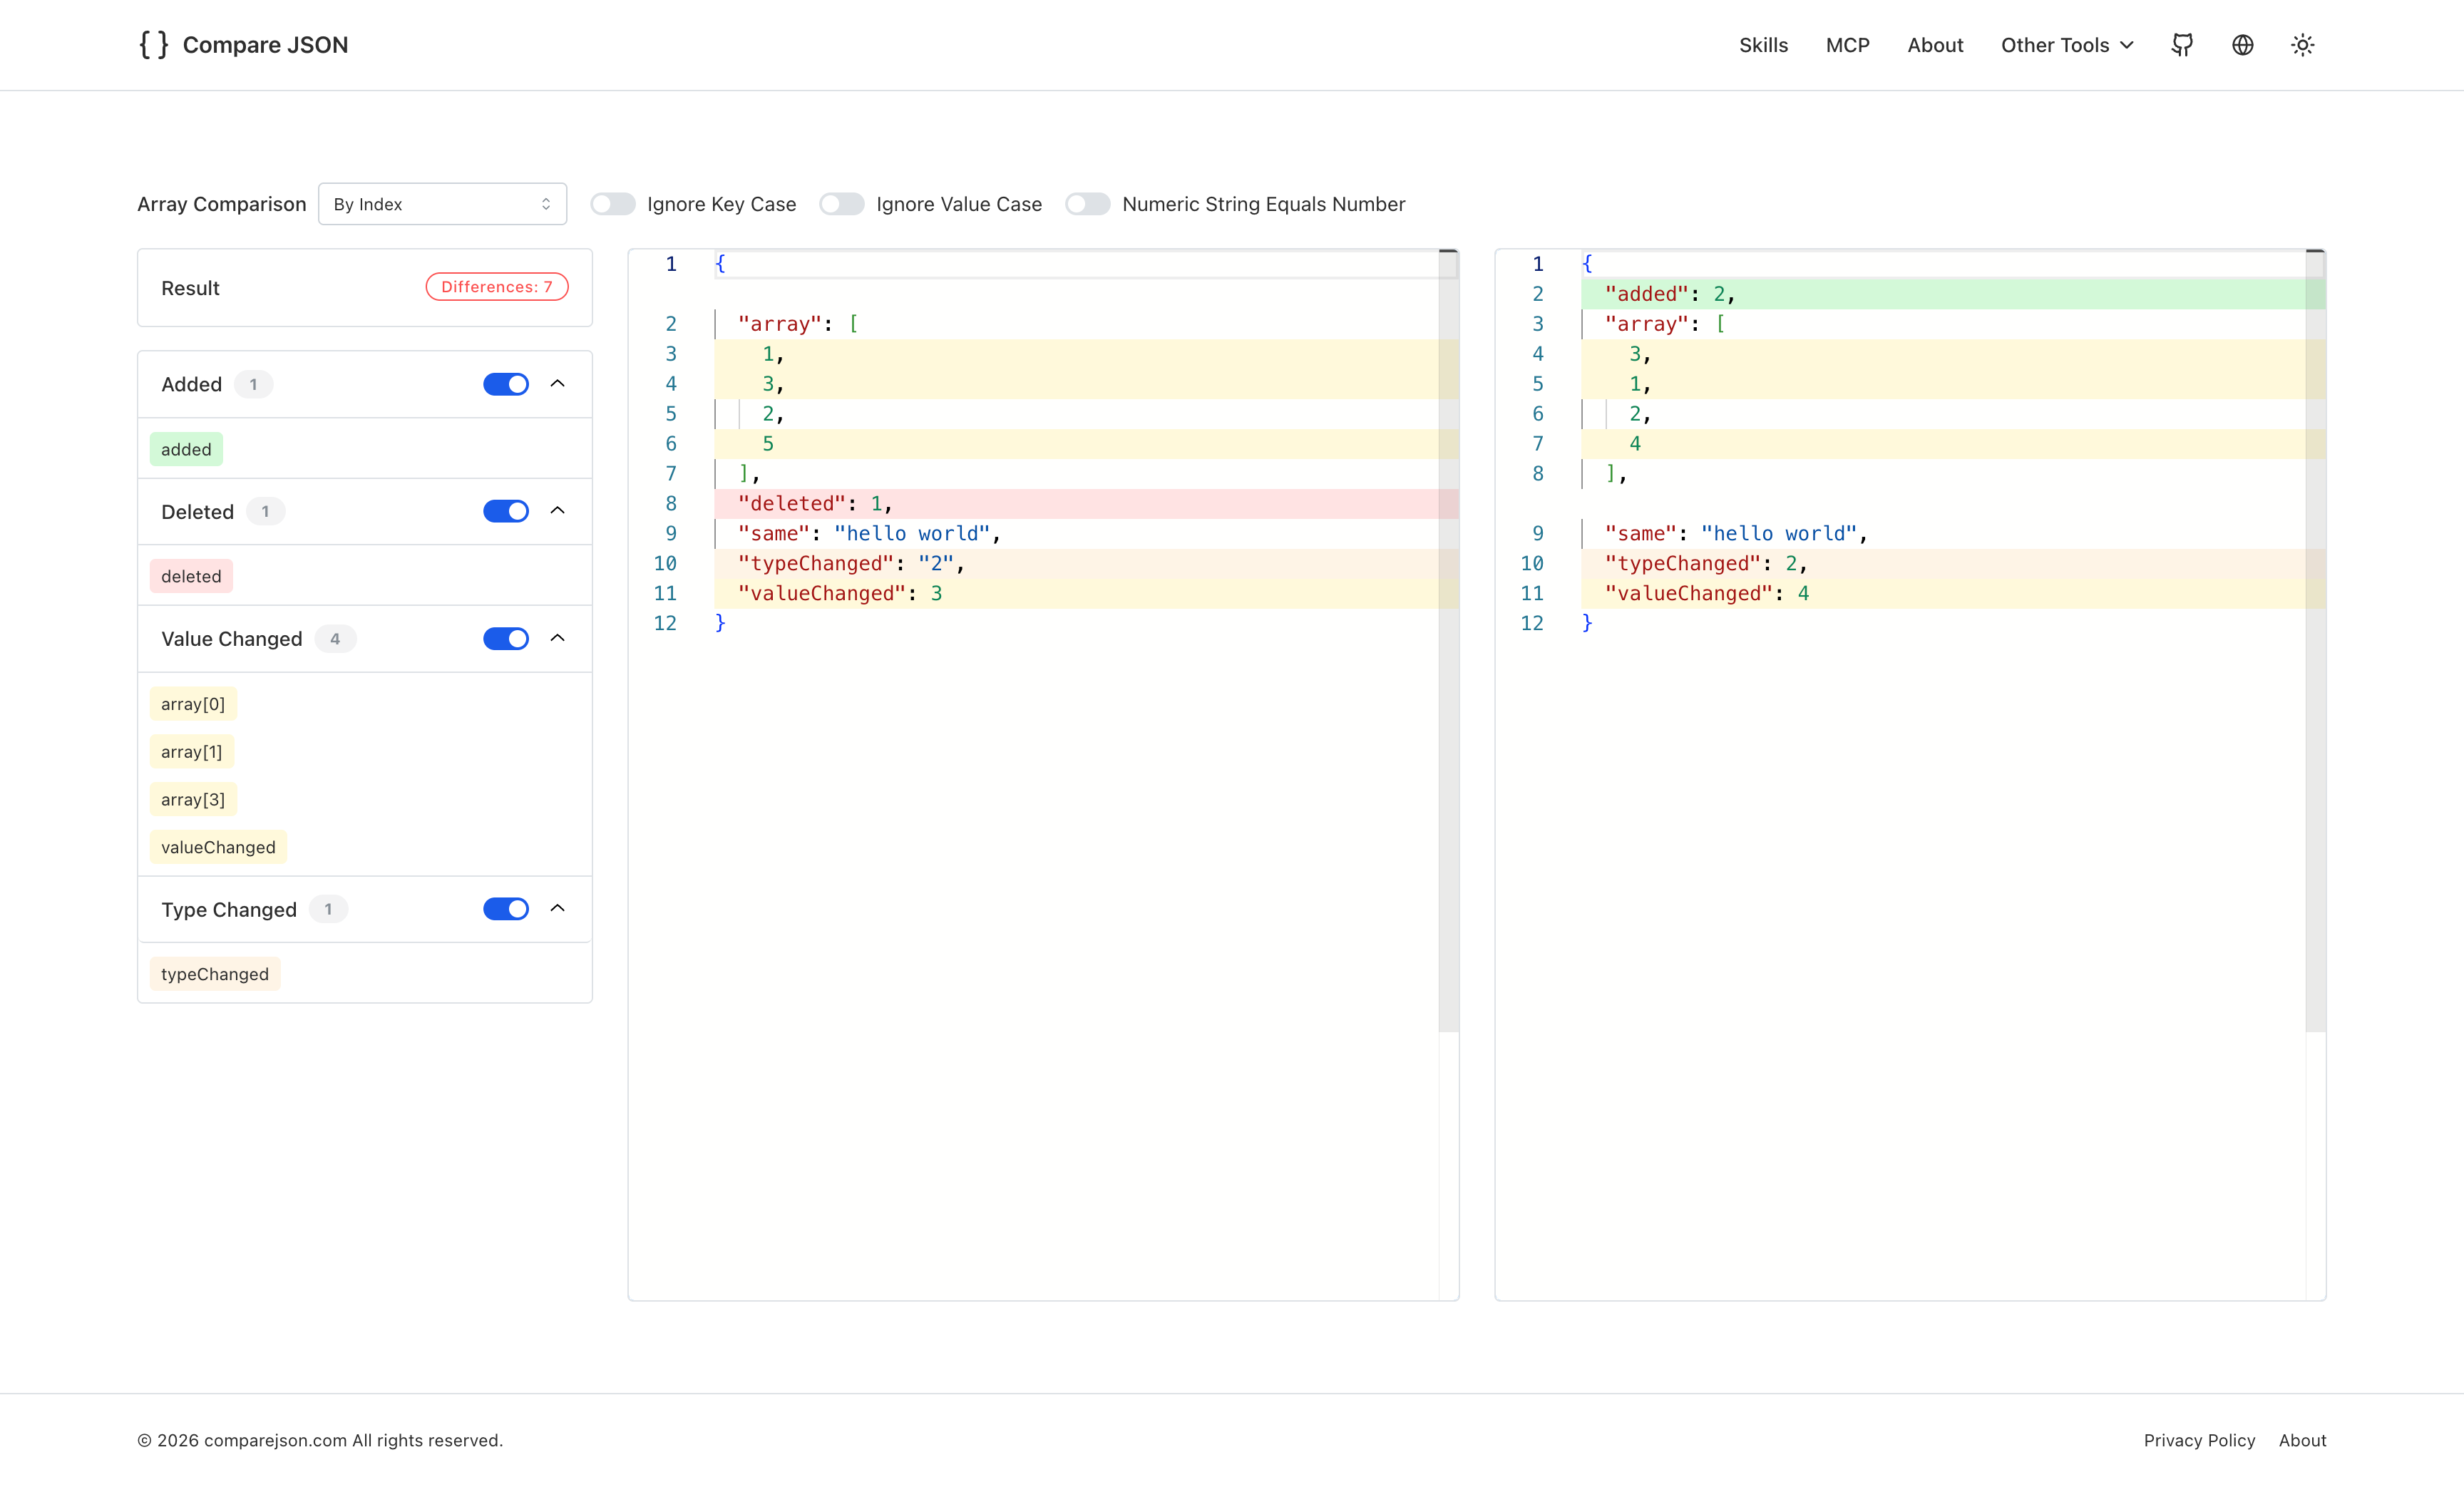Enable Ignore Key Case switch
This screenshot has width=2464, height=1487.
(x=612, y=204)
